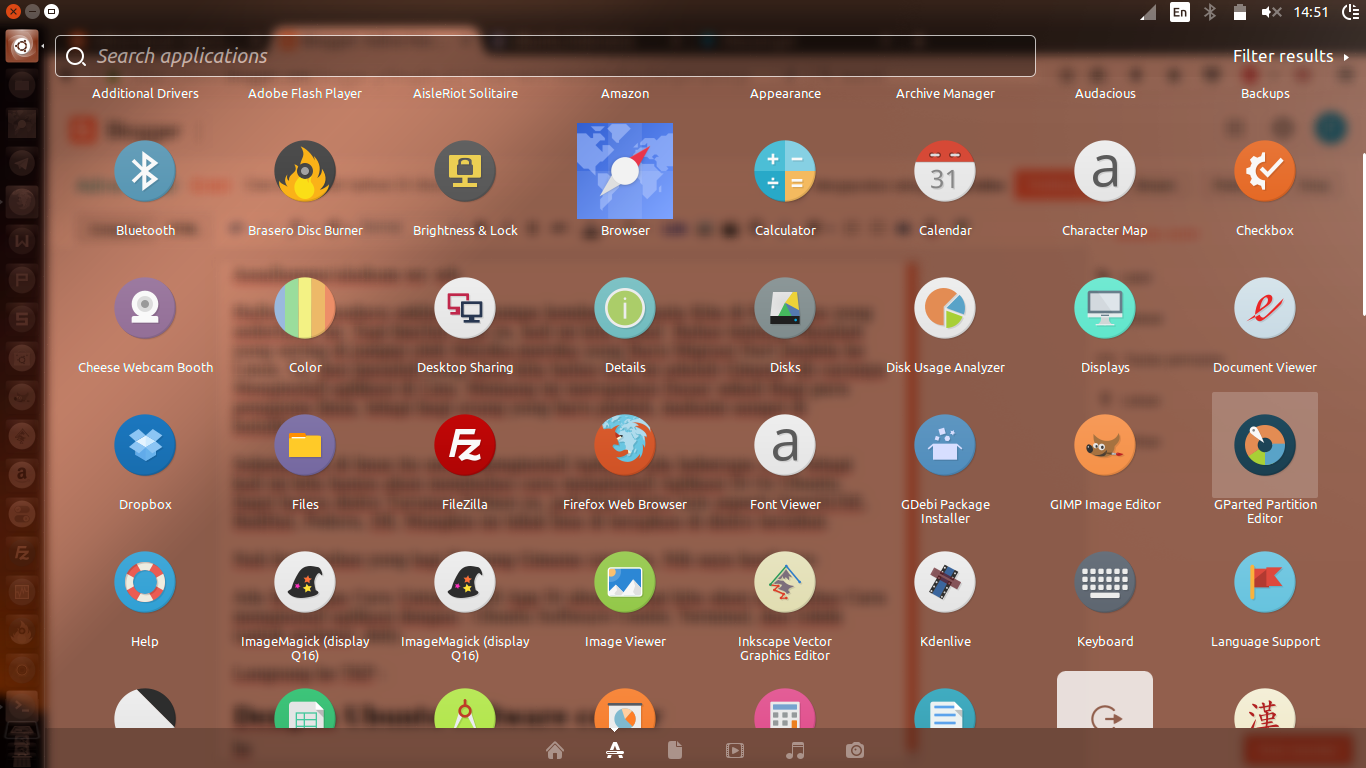Open GParted Partition Editor
This screenshot has width=1366, height=768.
pyautogui.click(x=1265, y=445)
